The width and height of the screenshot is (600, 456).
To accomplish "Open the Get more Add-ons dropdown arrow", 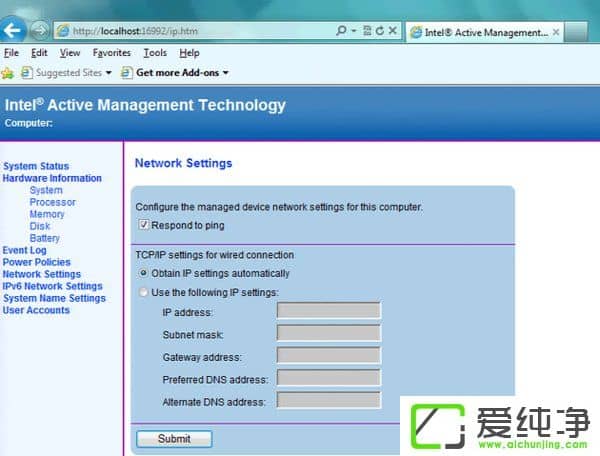I will [226, 73].
